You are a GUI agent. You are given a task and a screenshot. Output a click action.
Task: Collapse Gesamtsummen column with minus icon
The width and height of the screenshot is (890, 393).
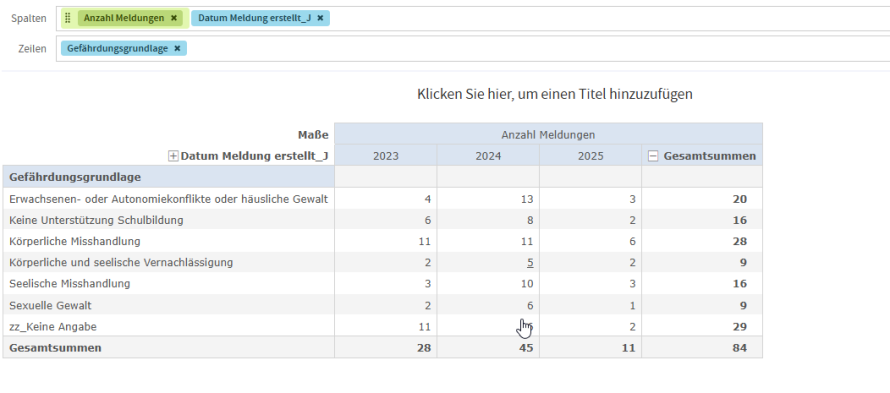pos(654,156)
